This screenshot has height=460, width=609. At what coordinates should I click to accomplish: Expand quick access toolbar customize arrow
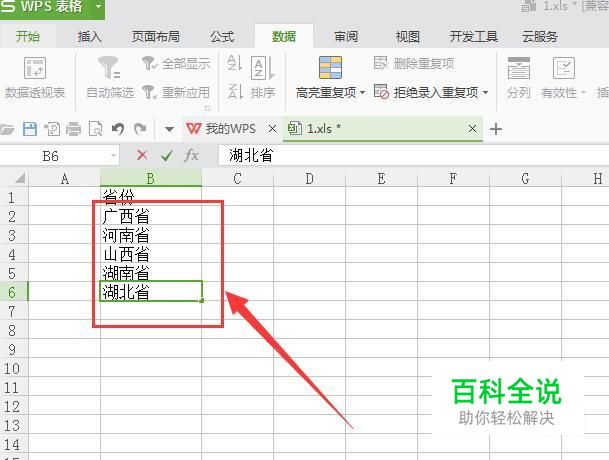pyautogui.click(x=169, y=129)
